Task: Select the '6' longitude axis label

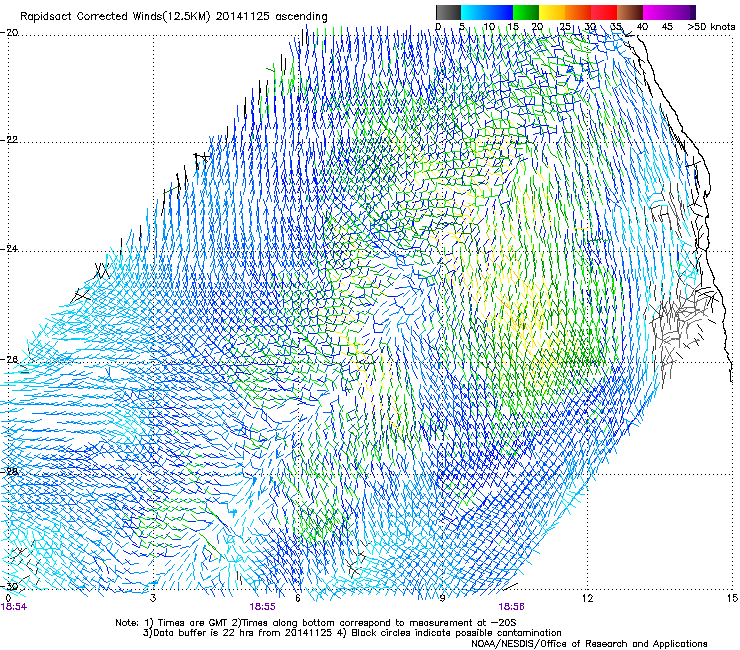Action: pos(298,598)
